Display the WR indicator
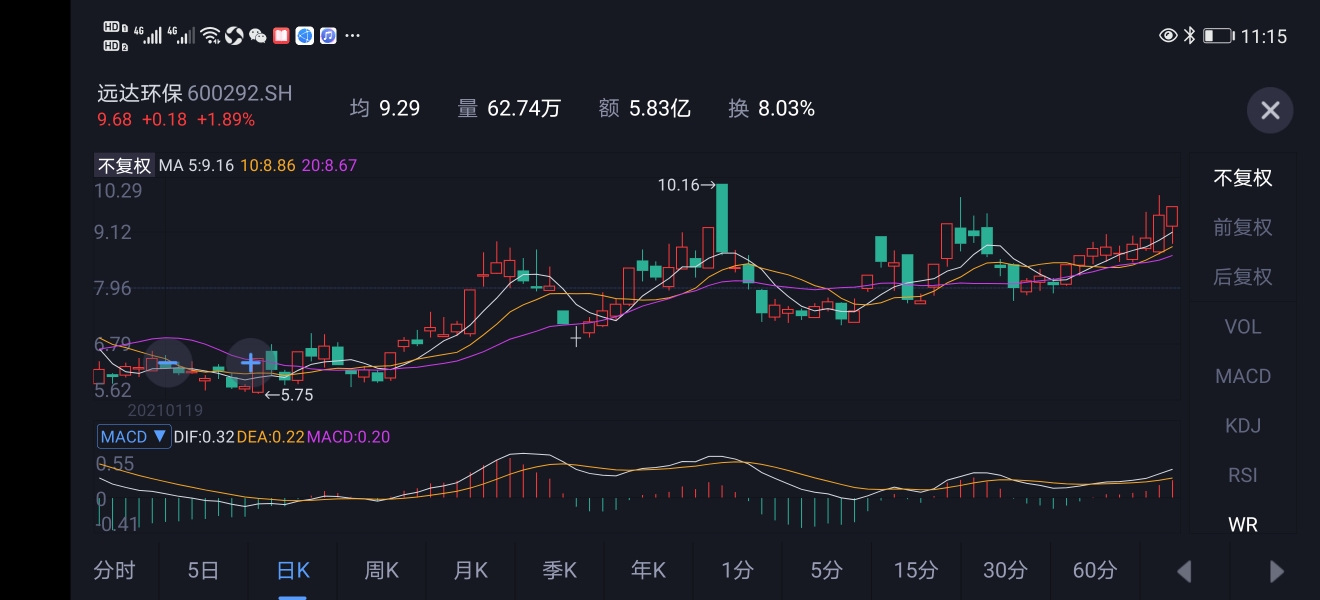Screen dimensions: 1320x600 (1242, 524)
